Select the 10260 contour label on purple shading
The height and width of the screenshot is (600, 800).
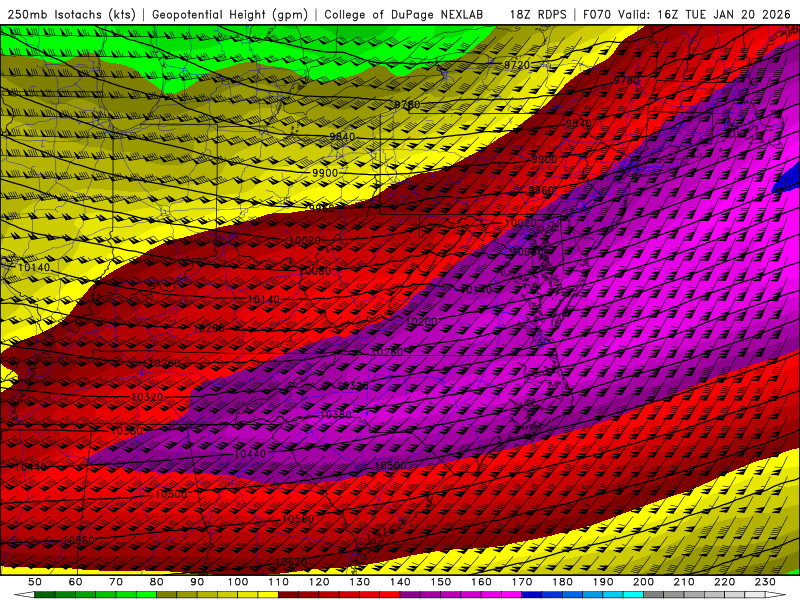click(x=387, y=352)
